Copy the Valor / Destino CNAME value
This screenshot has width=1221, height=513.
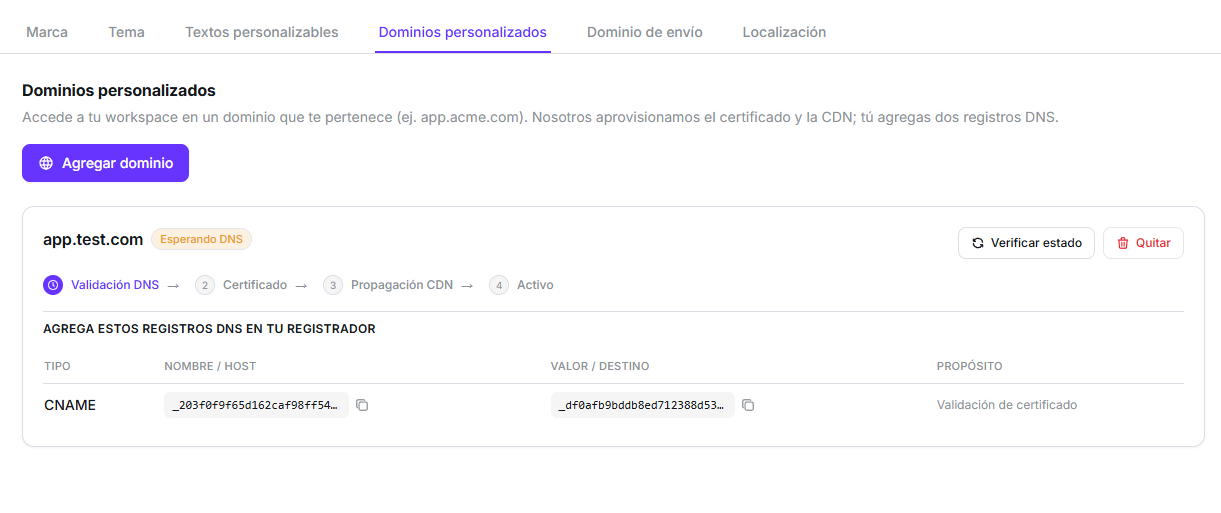pyautogui.click(x=748, y=405)
